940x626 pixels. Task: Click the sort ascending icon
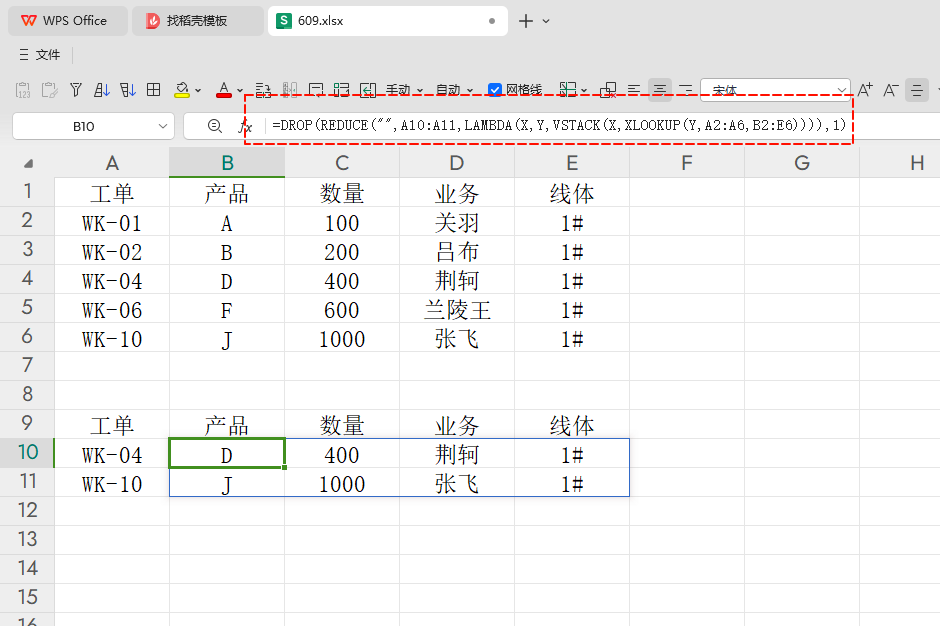point(102,90)
